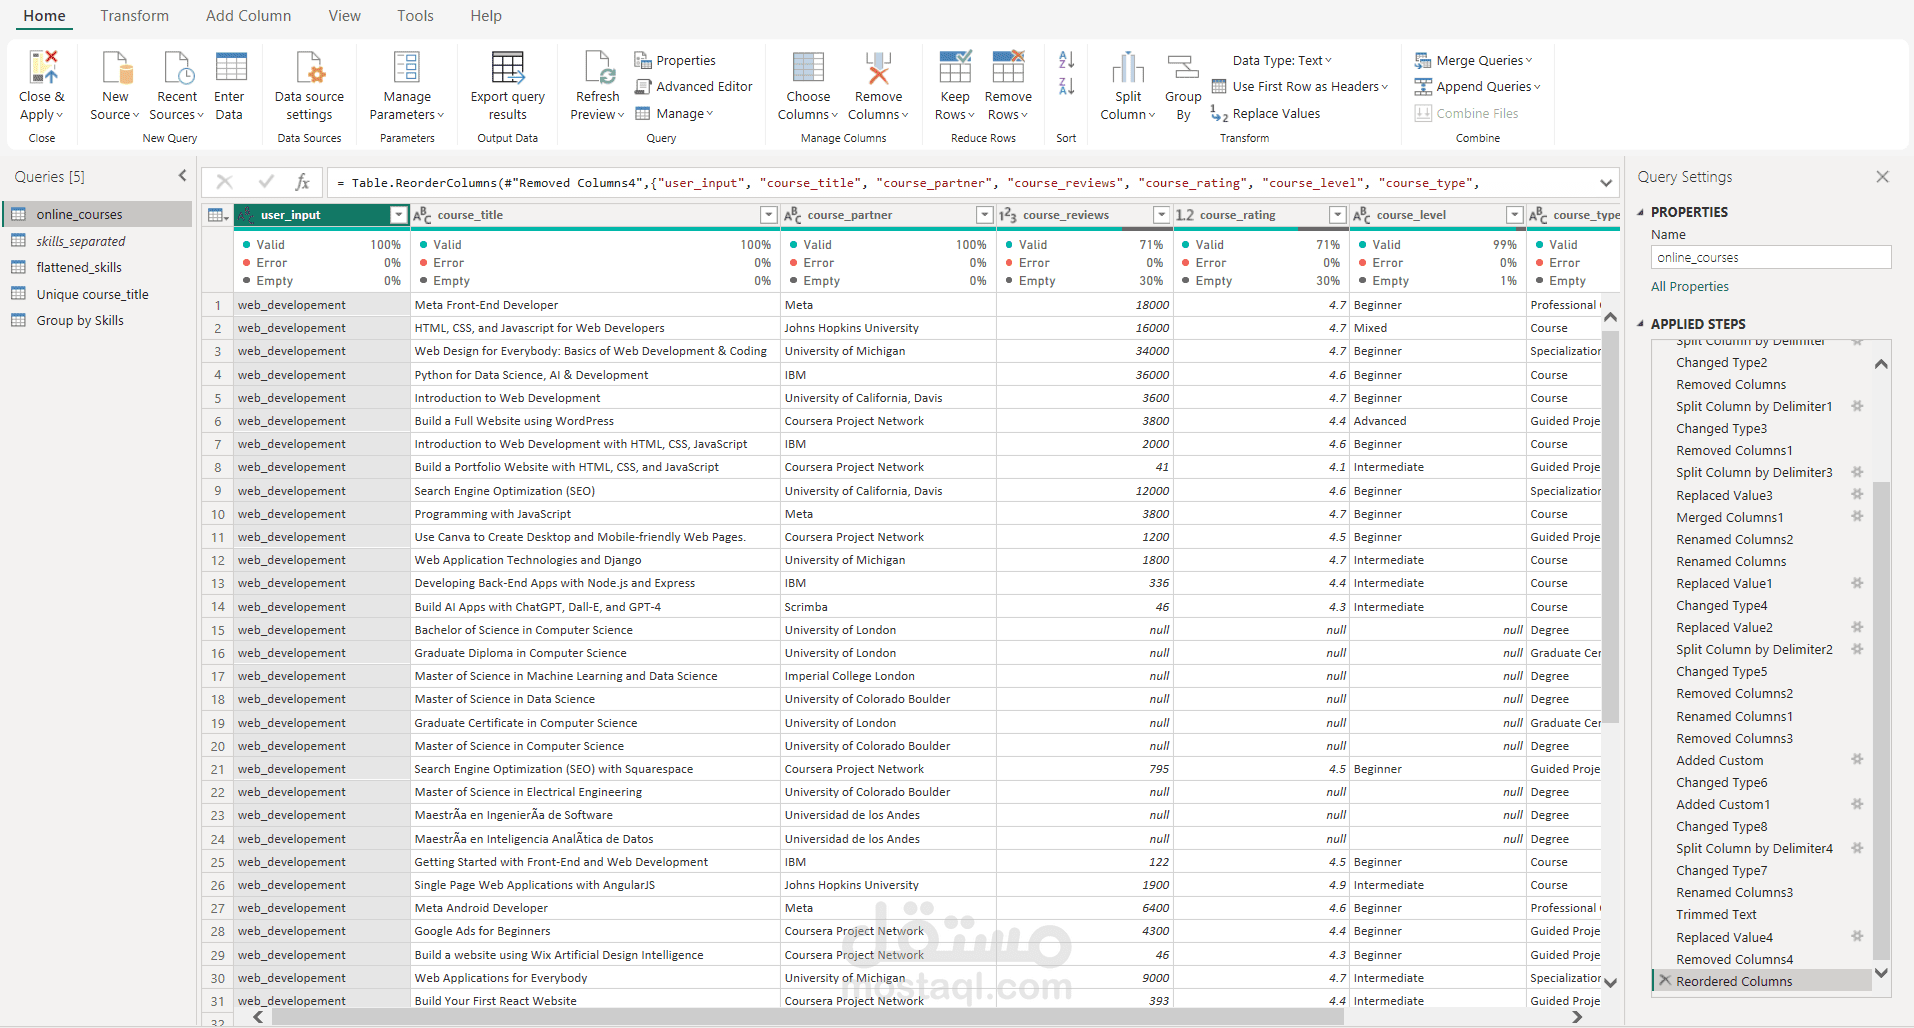This screenshot has height=1028, width=1914.
Task: Open course_partner column filter dropdown
Action: (x=984, y=215)
